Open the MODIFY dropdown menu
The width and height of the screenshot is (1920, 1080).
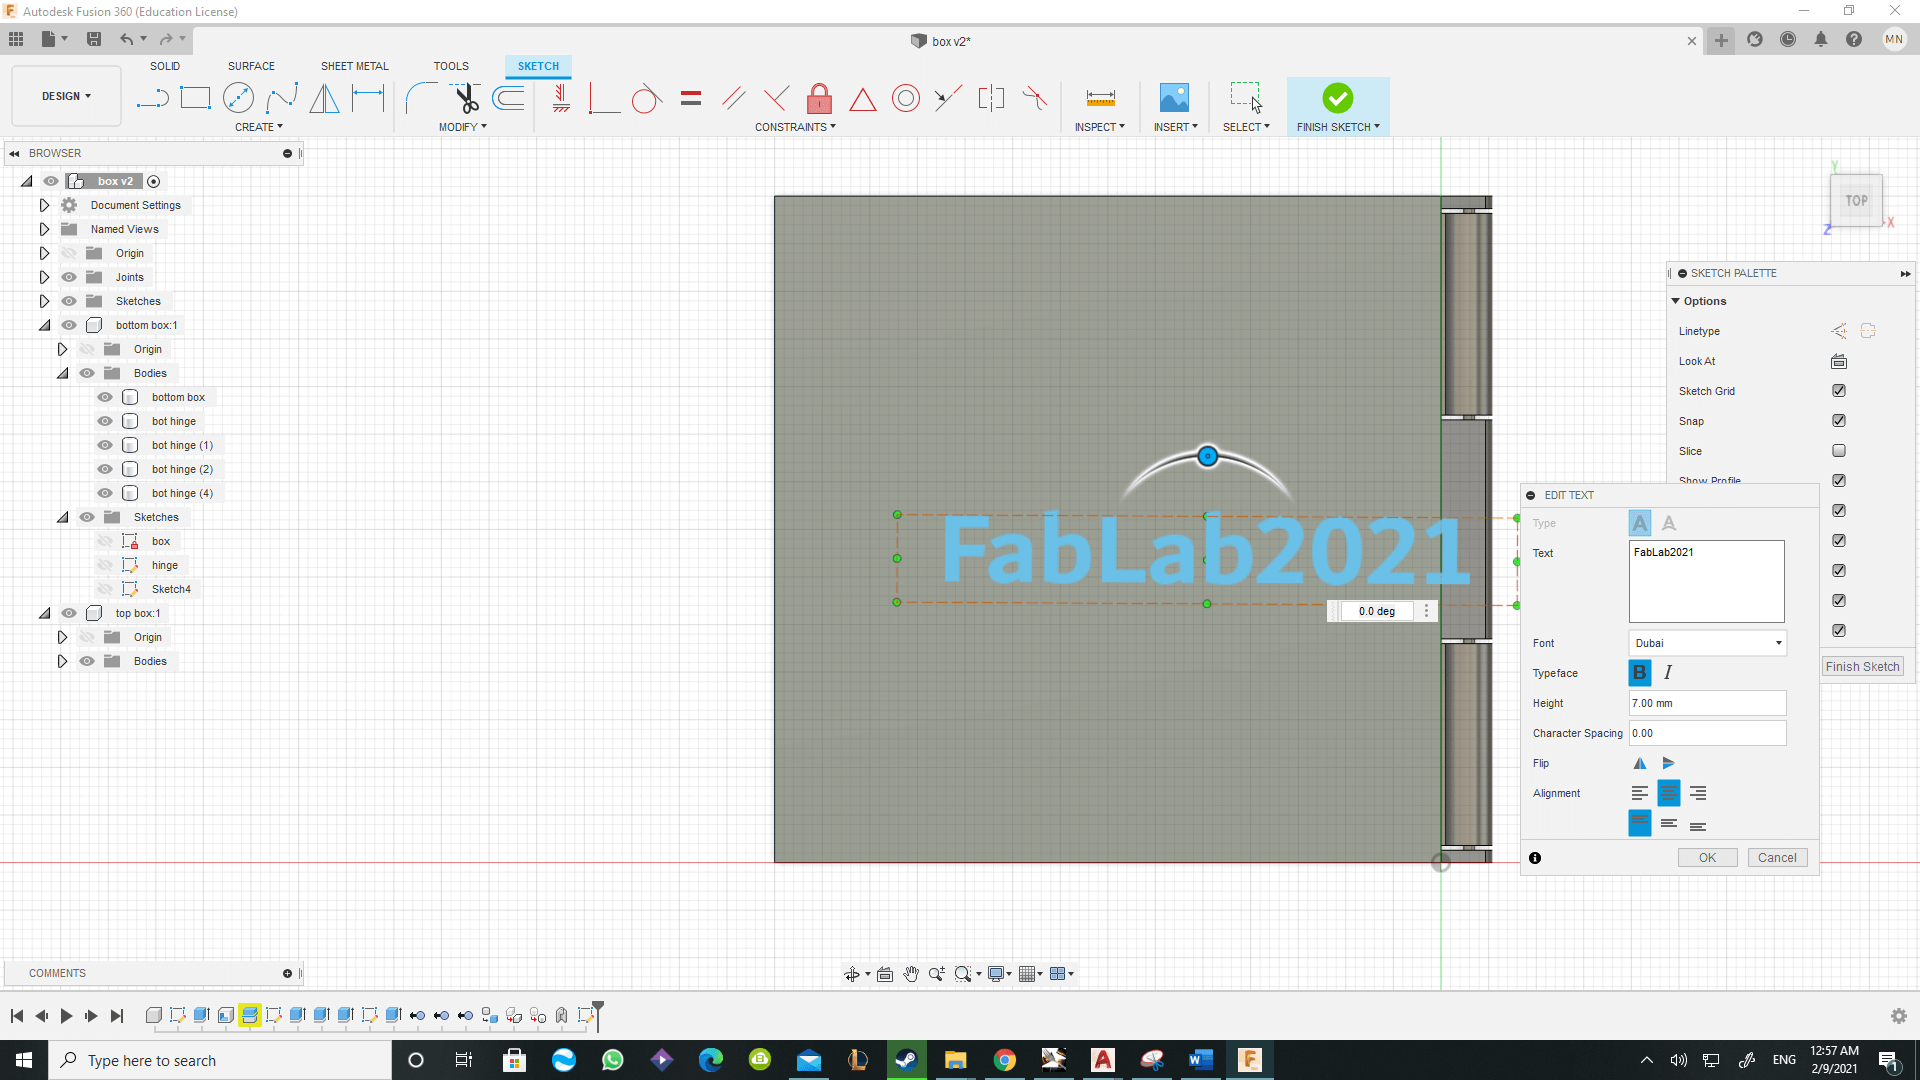point(463,127)
